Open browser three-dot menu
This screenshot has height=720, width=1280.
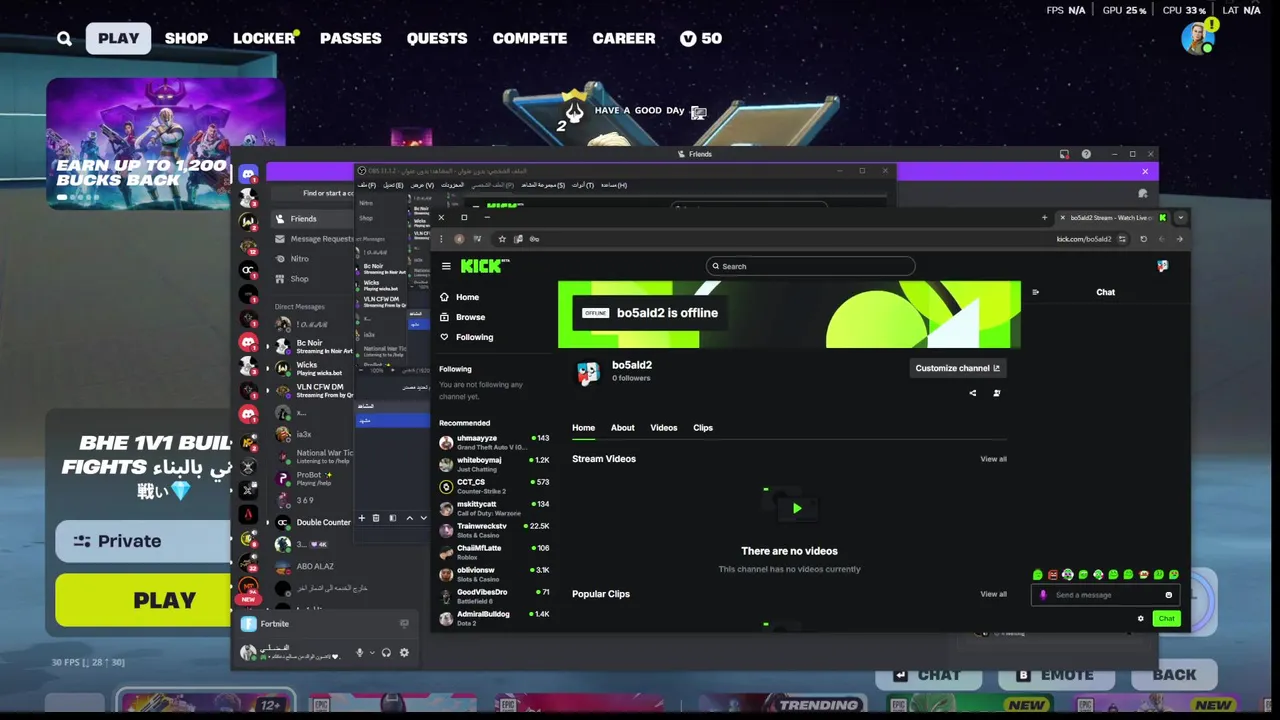(x=441, y=239)
